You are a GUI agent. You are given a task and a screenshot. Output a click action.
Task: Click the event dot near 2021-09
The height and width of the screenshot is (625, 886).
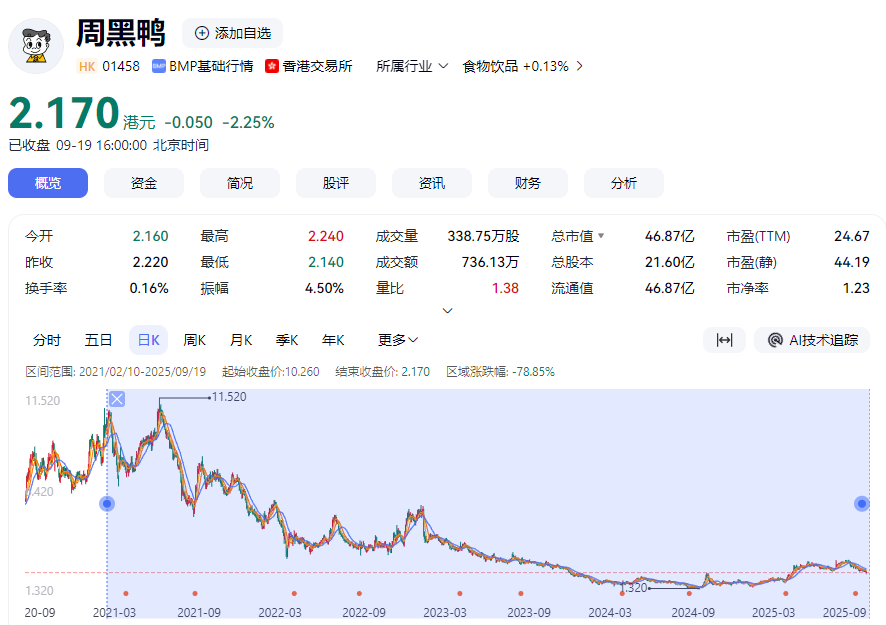coord(195,593)
